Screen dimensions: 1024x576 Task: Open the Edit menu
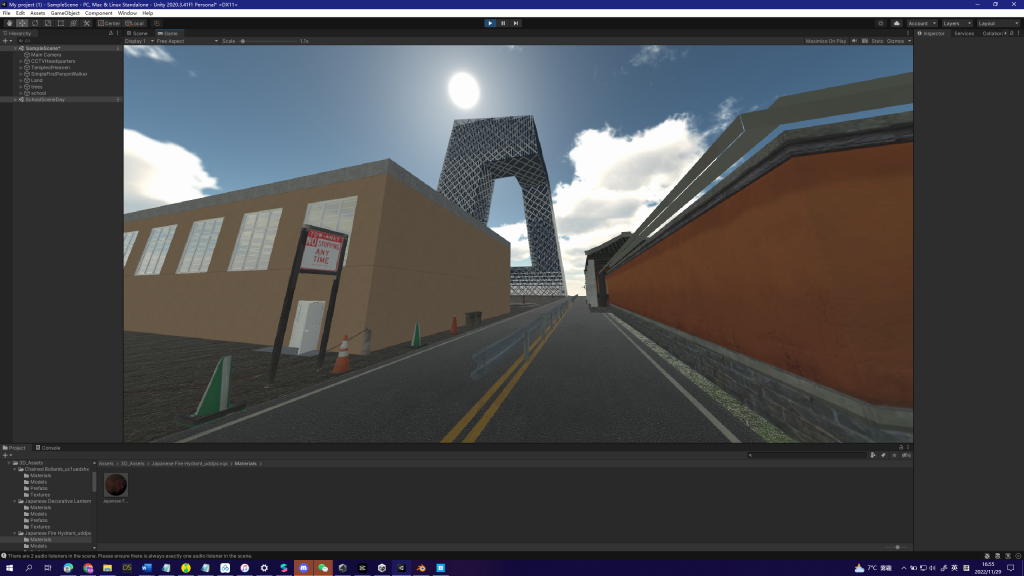(x=20, y=13)
